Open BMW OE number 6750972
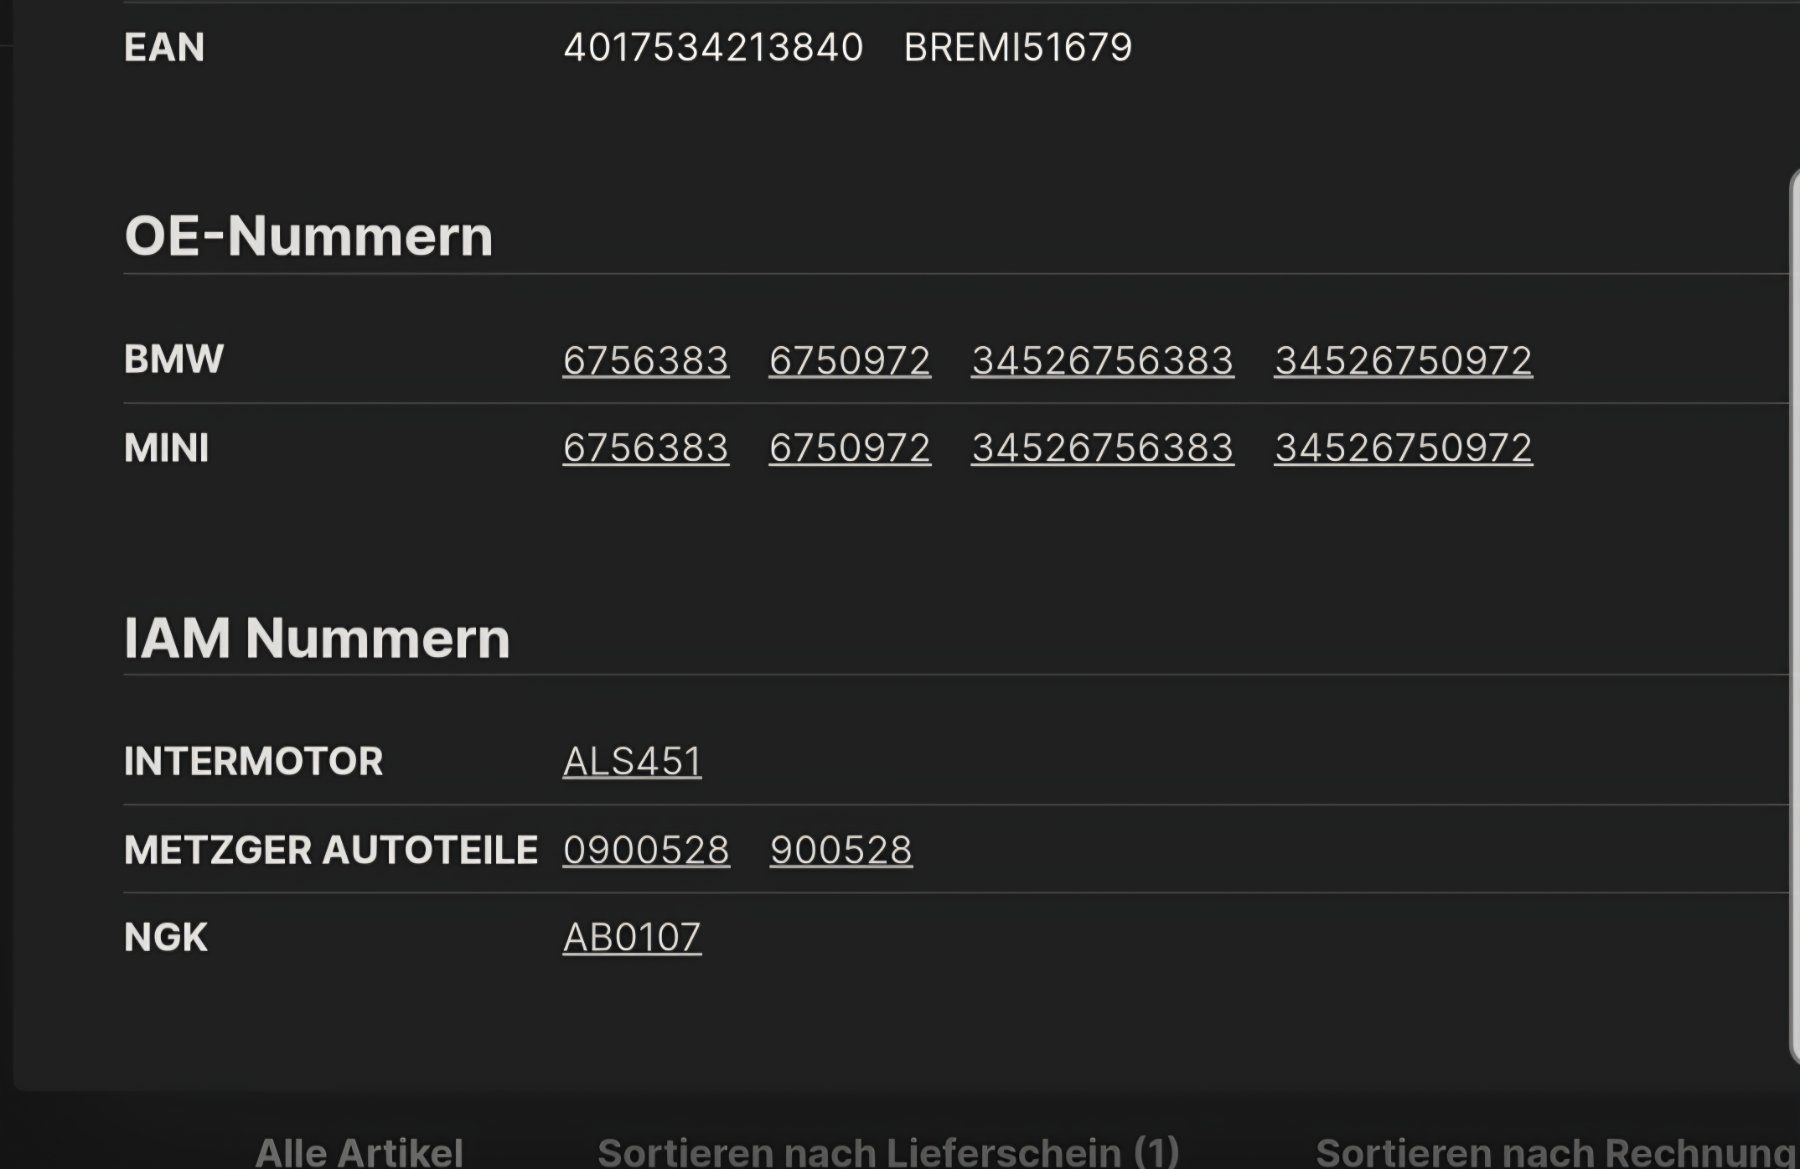The height and width of the screenshot is (1169, 1800). (849, 360)
